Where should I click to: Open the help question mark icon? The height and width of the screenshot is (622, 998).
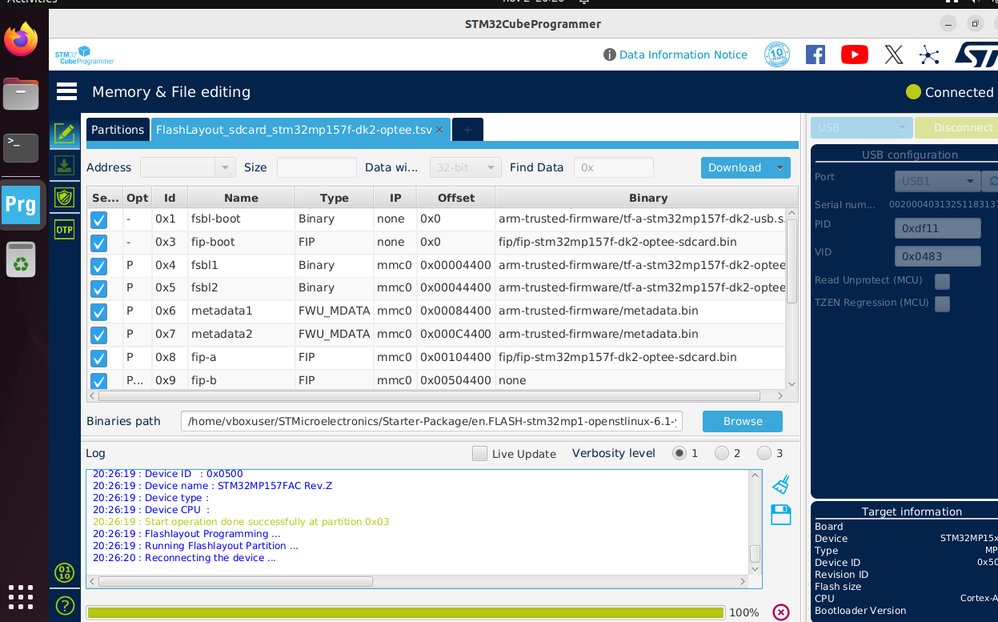click(x=65, y=605)
